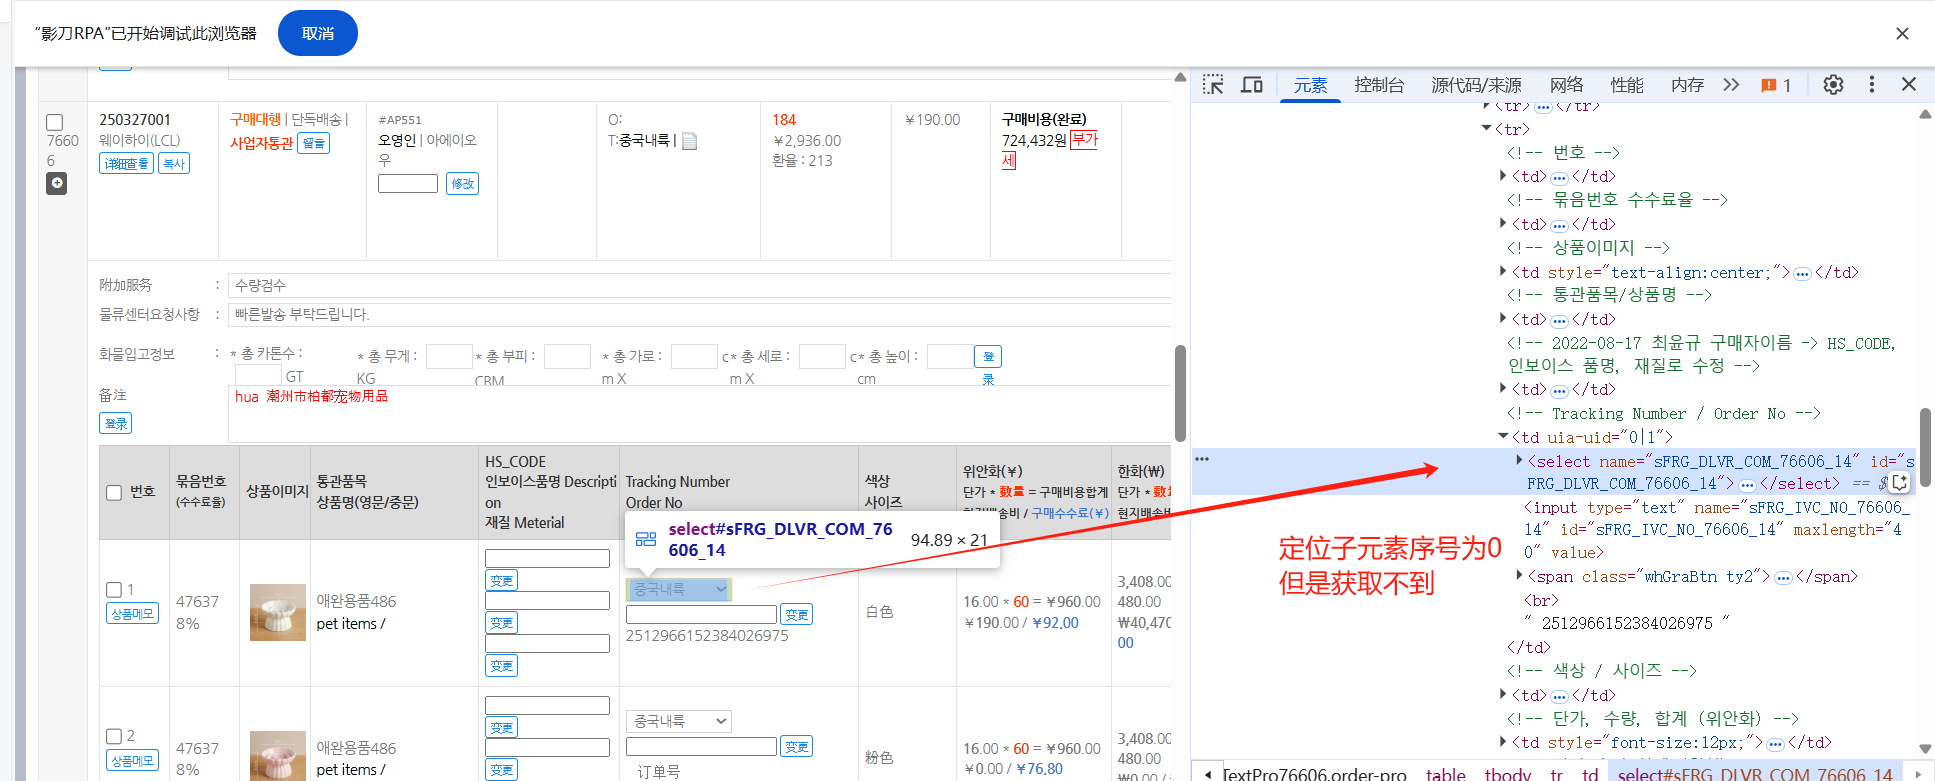Switch to the 控制台 console tab
The height and width of the screenshot is (781, 1935).
point(1379,85)
